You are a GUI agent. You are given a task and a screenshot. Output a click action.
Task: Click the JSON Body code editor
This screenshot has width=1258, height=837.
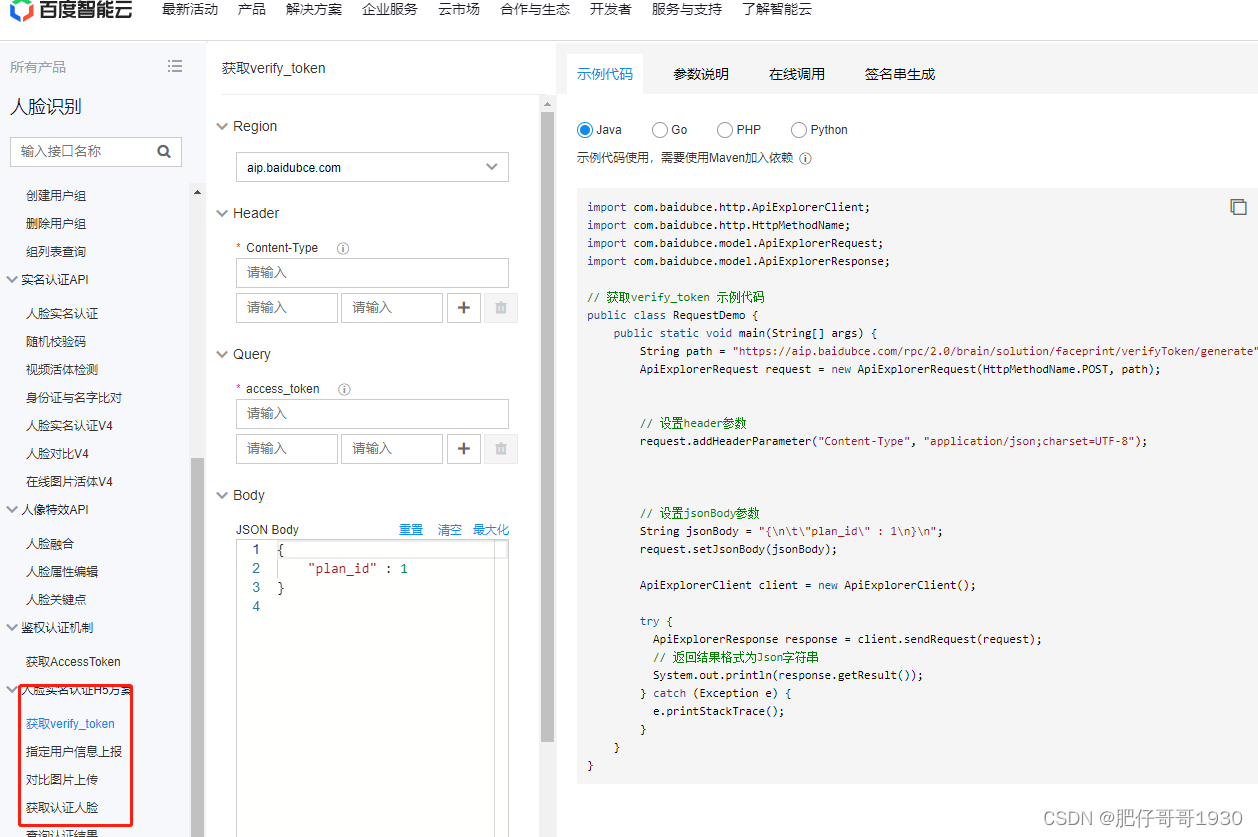point(372,688)
